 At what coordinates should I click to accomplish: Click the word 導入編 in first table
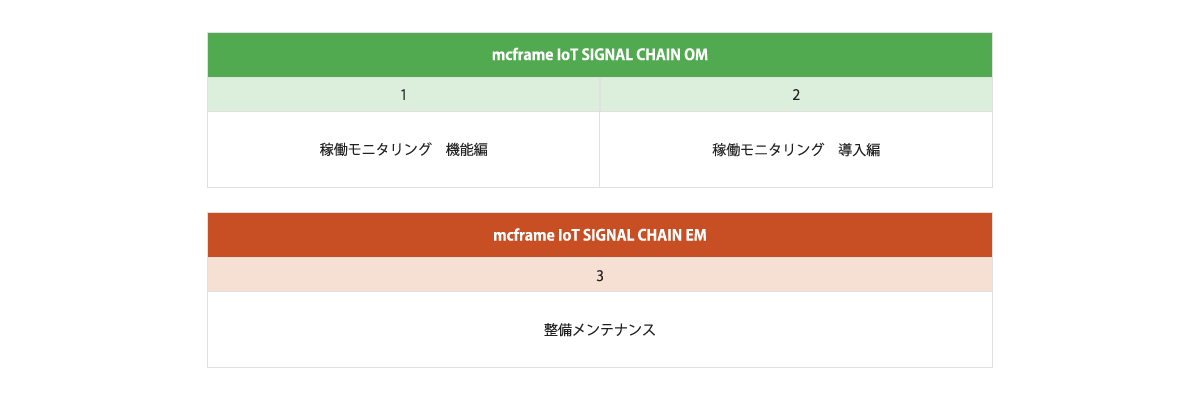[860, 150]
